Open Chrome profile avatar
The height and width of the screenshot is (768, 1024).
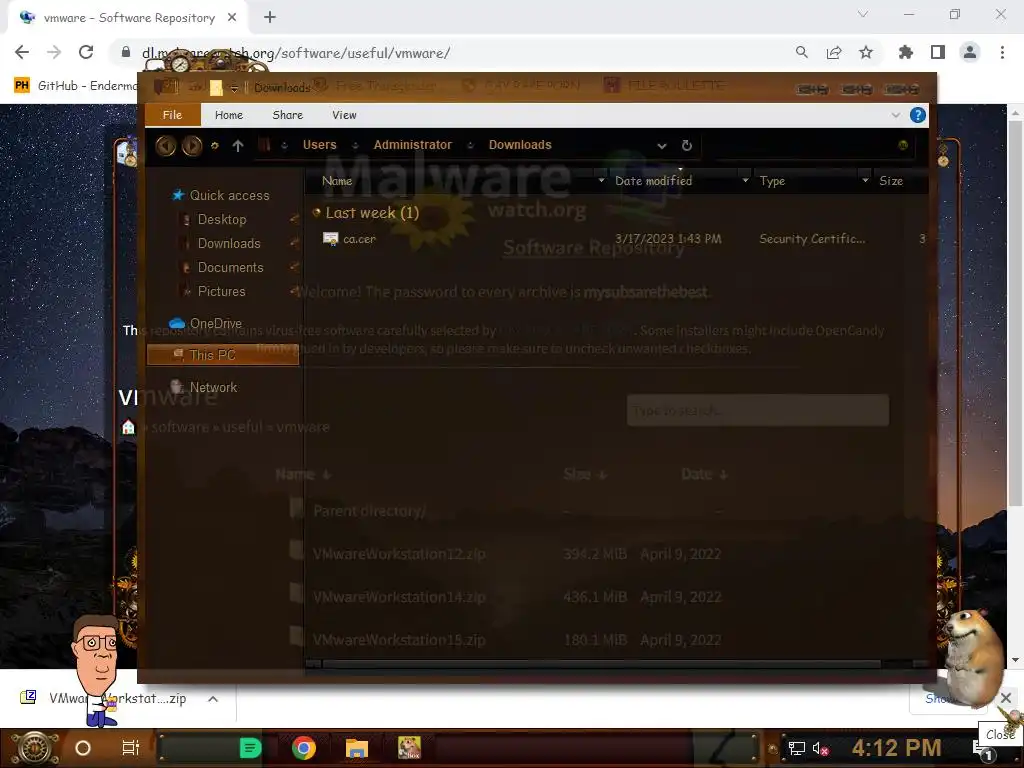click(x=970, y=52)
